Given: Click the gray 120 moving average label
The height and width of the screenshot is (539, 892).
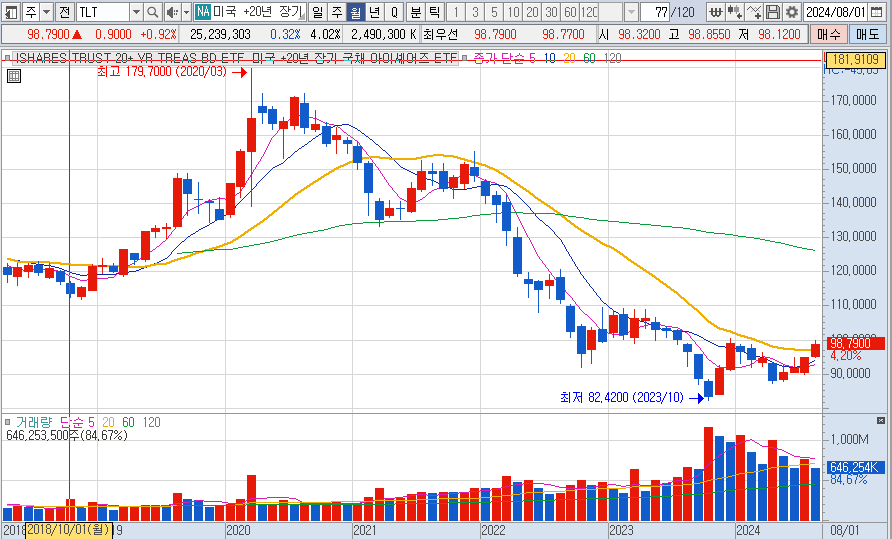Looking at the screenshot, I should click(612, 58).
